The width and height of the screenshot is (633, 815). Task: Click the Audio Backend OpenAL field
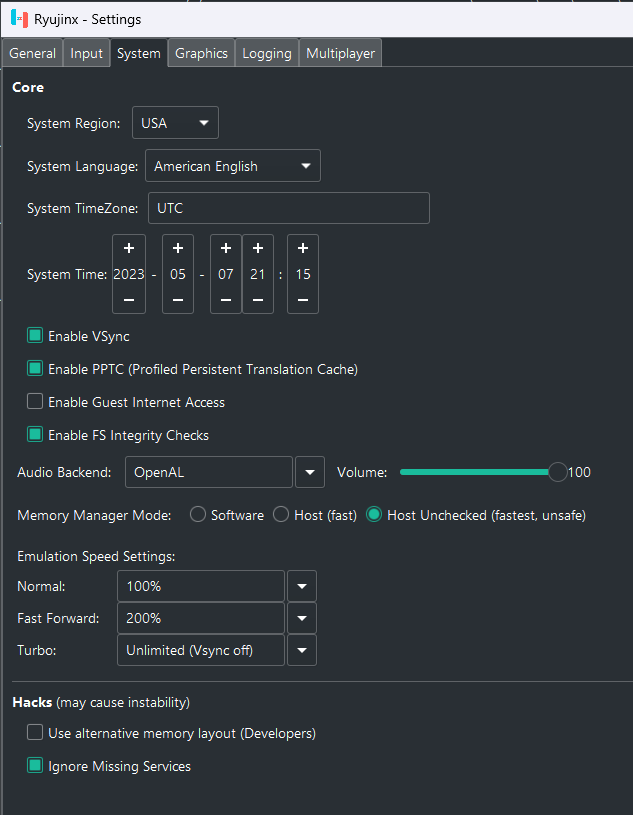209,472
